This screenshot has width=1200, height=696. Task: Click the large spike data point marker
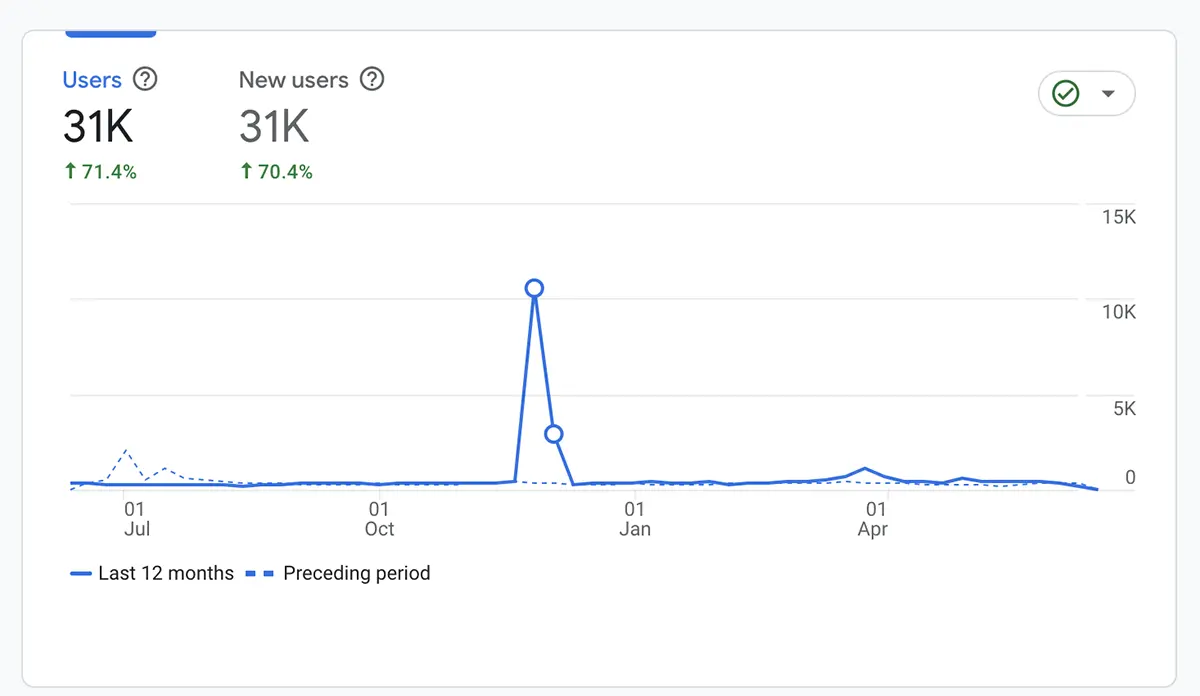pos(534,287)
